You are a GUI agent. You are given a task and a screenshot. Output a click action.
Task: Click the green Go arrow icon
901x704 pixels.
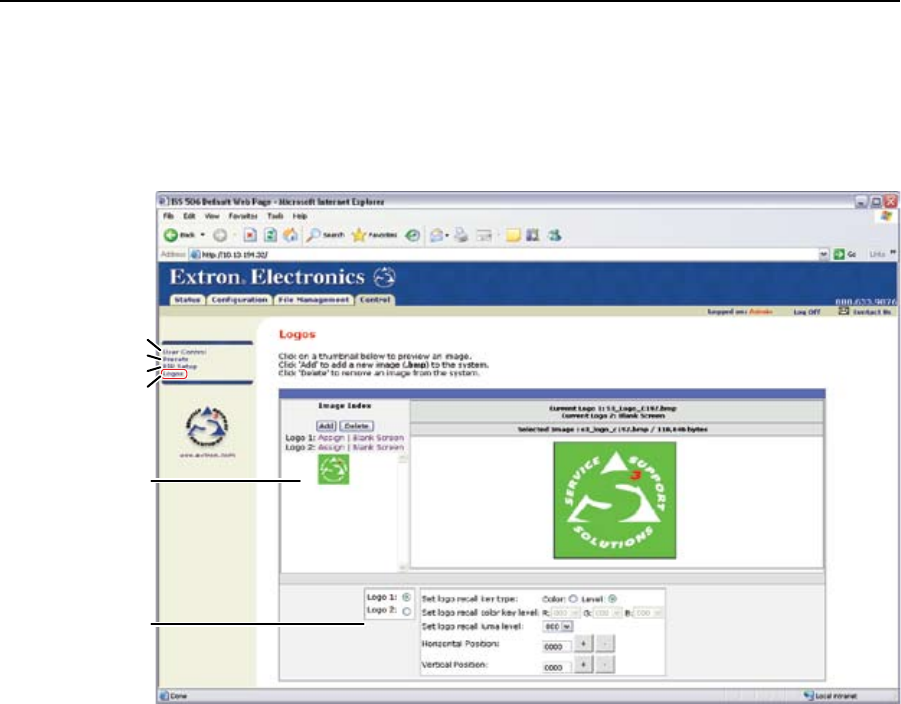[x=839, y=254]
